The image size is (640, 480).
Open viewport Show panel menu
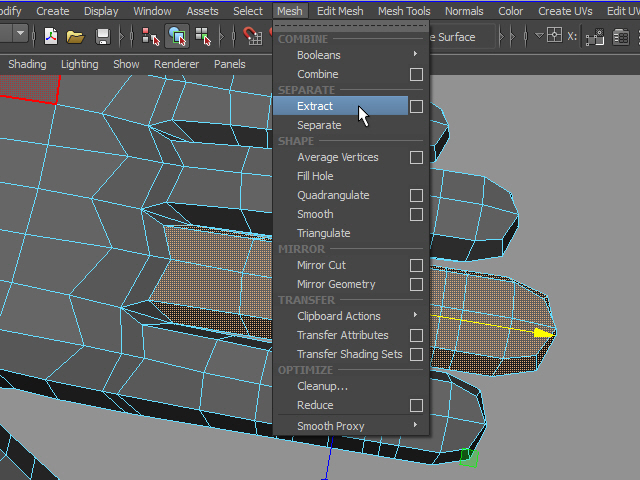tap(126, 64)
